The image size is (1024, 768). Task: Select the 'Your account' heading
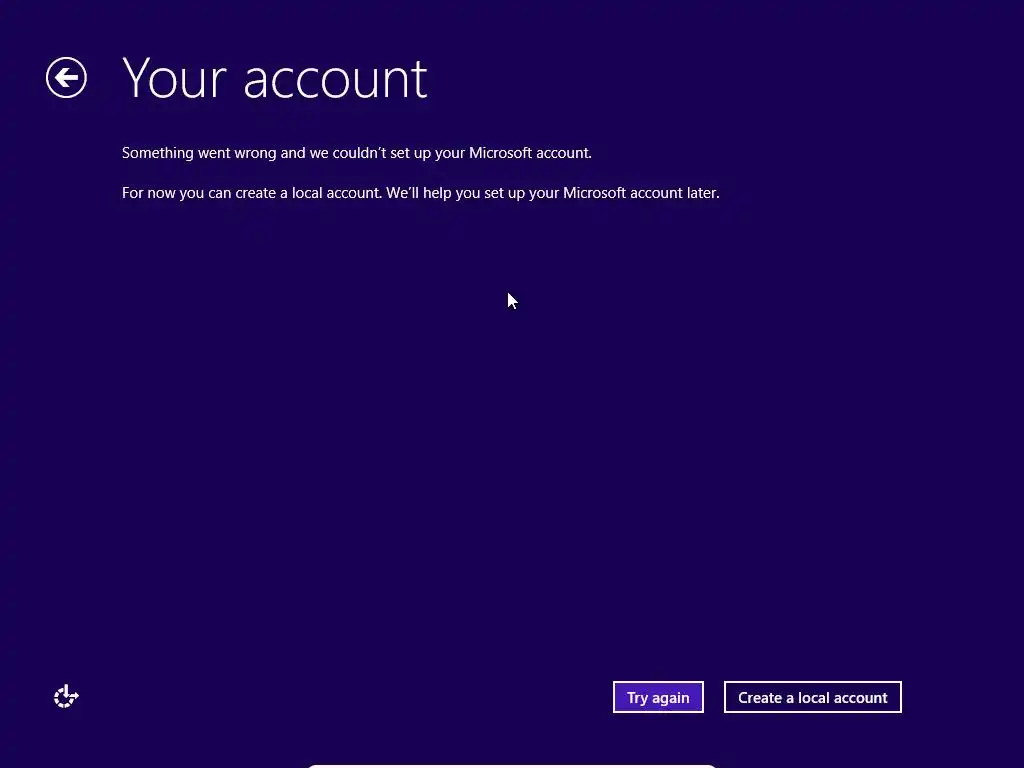(x=275, y=79)
